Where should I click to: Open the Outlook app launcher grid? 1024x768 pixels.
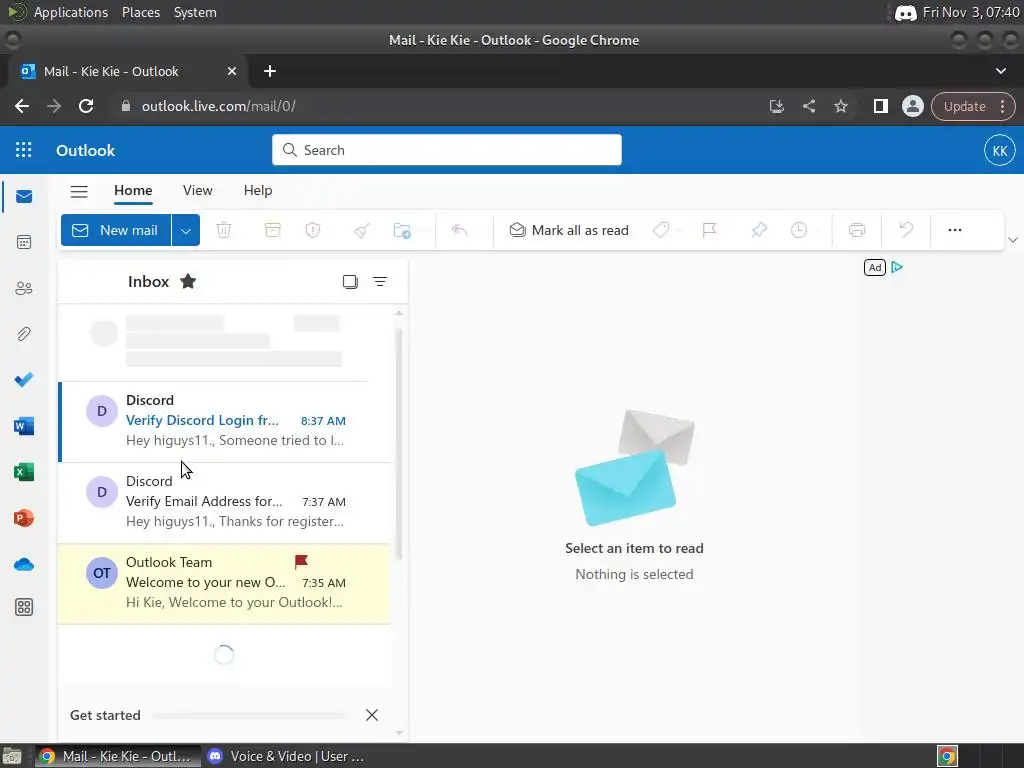[x=24, y=150]
